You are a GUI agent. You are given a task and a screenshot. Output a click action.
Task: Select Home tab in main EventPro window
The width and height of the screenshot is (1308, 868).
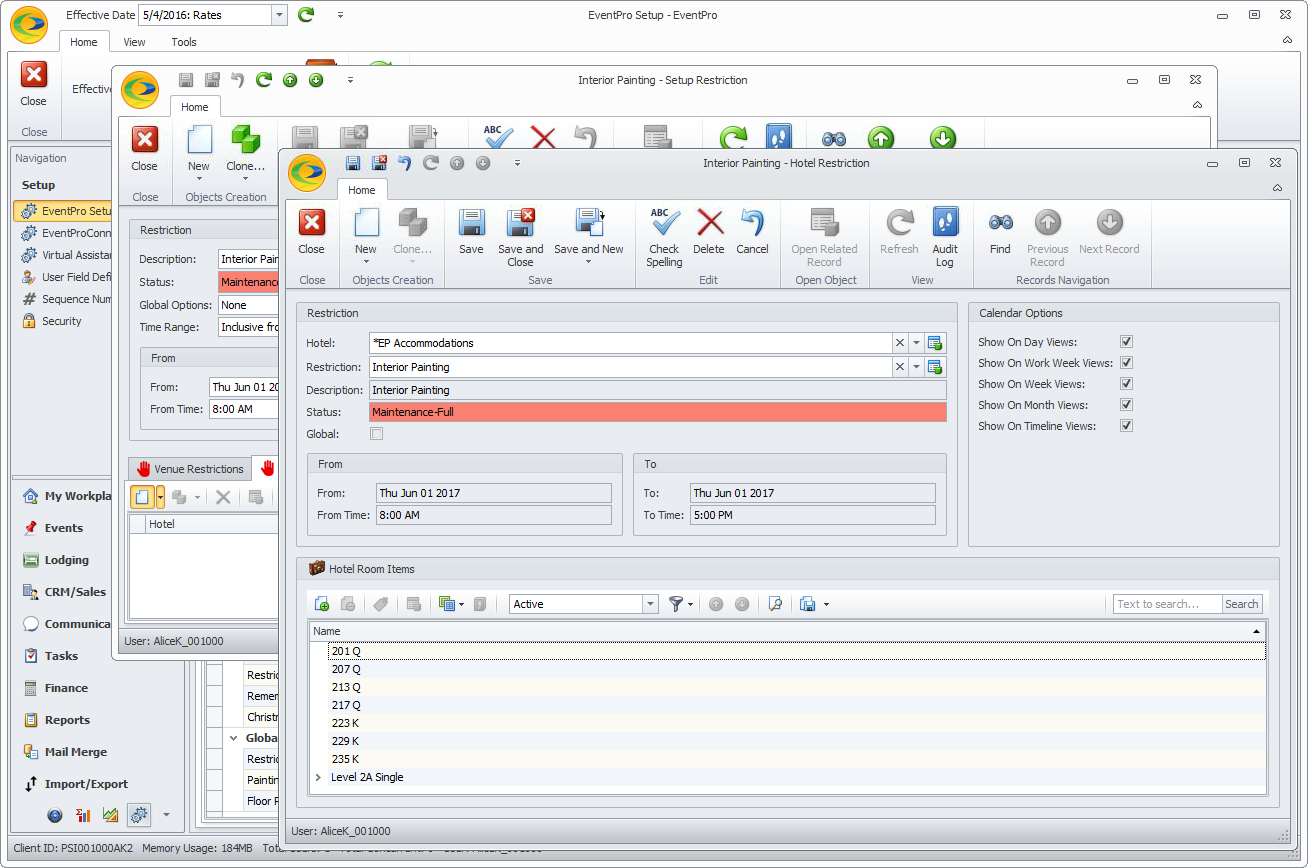[84, 42]
